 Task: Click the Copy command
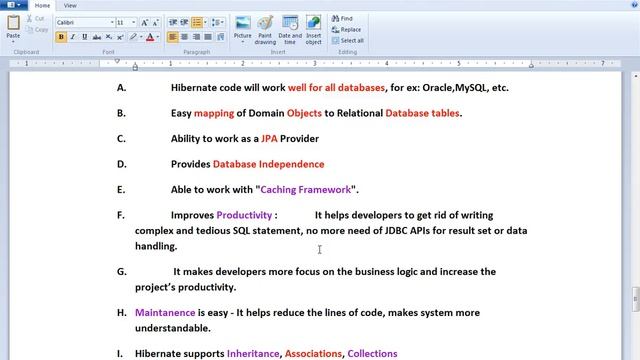click(x=36, y=29)
